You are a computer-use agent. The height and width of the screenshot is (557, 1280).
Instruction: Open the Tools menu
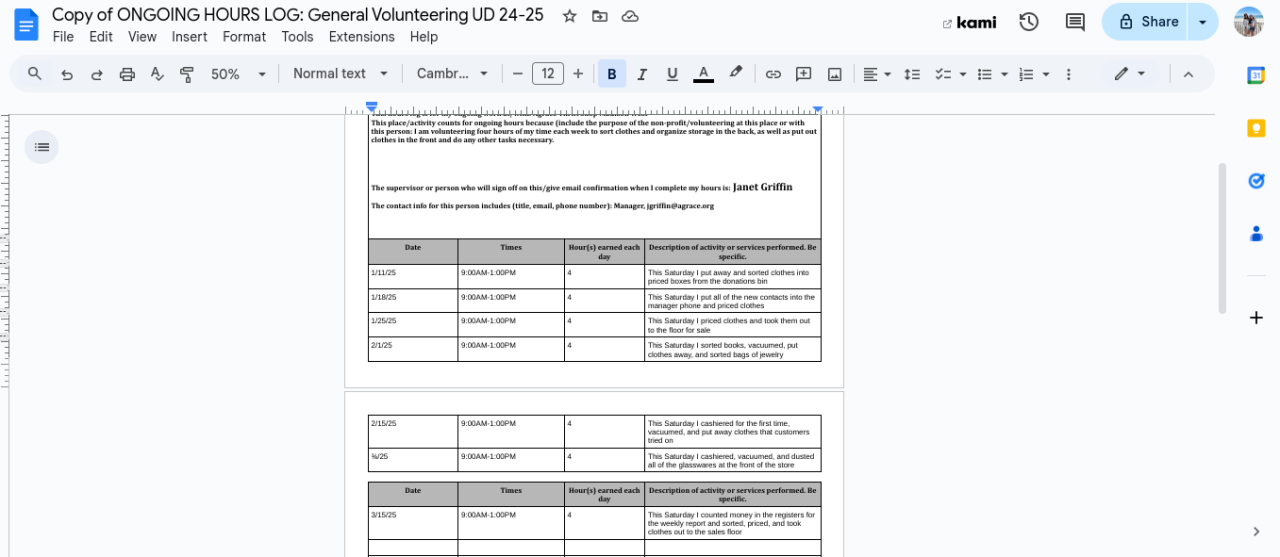point(297,37)
